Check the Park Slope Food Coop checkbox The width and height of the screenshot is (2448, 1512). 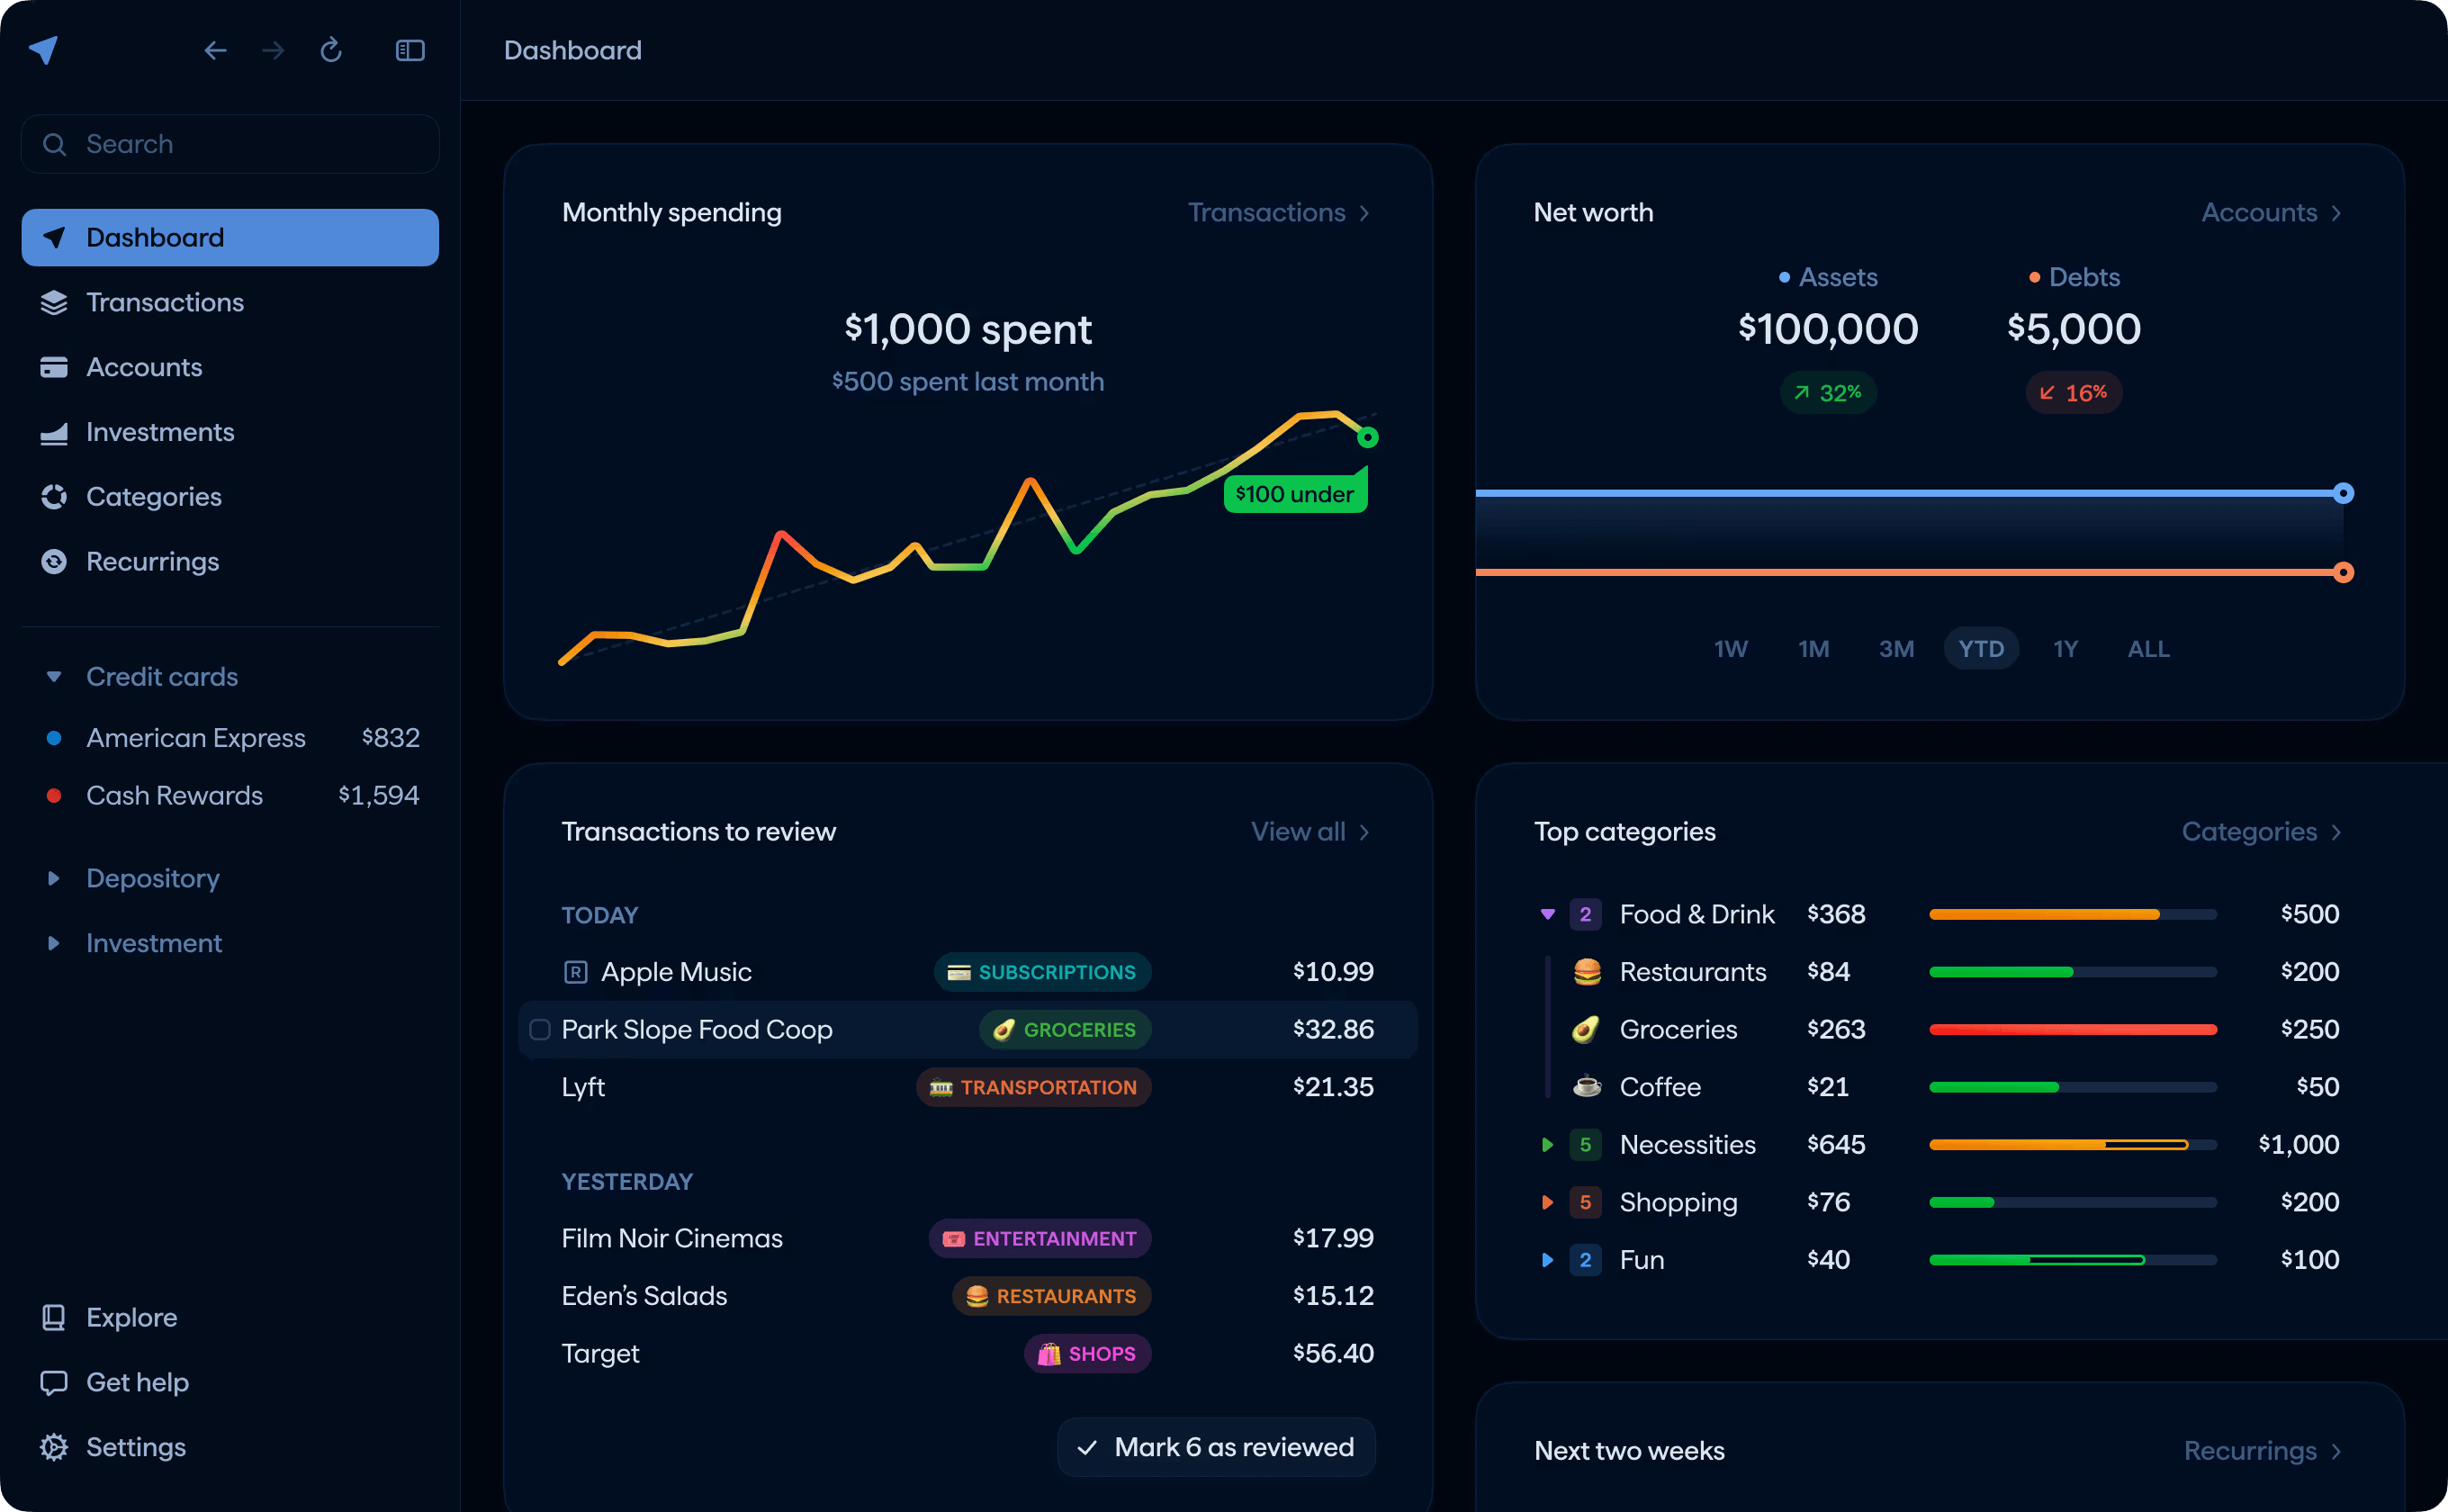540,1030
